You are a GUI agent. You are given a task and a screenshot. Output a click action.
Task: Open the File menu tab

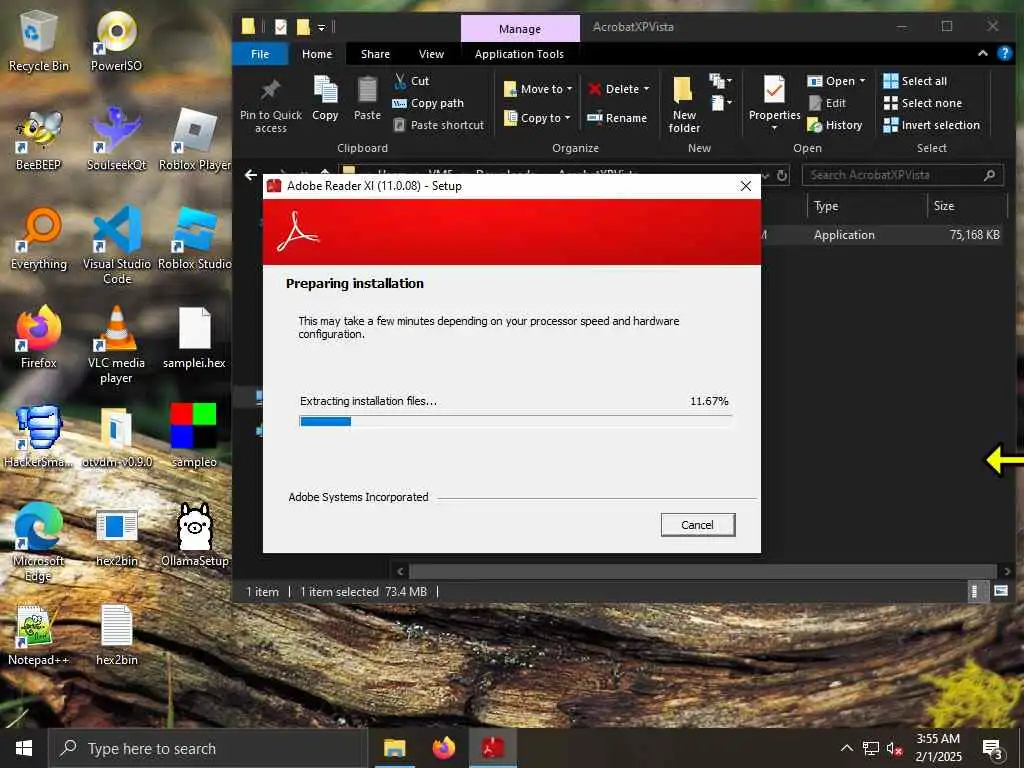click(x=260, y=54)
